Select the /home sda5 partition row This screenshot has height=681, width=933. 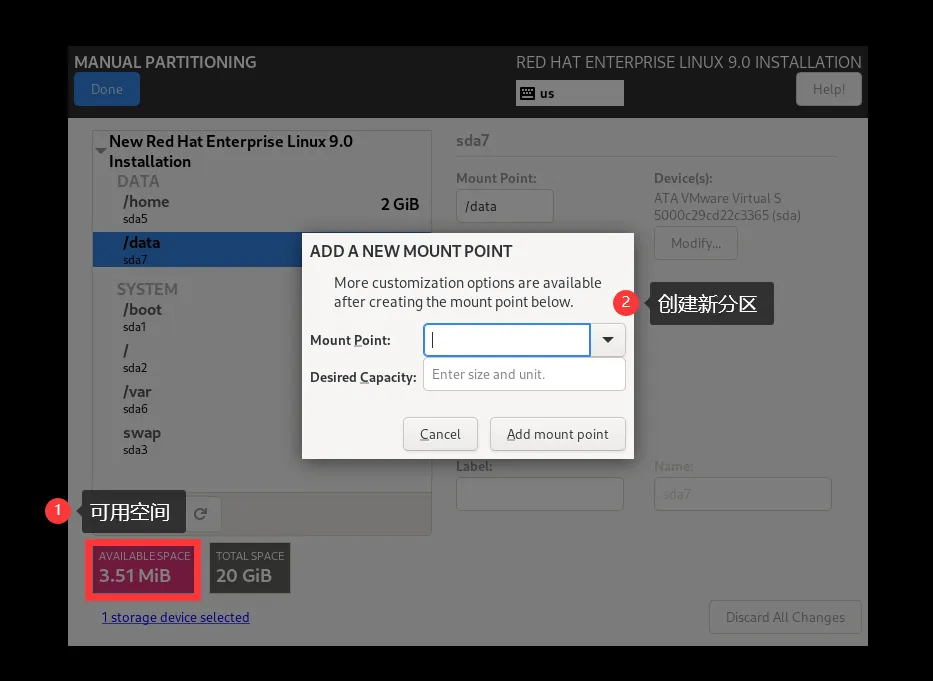[x=262, y=210]
